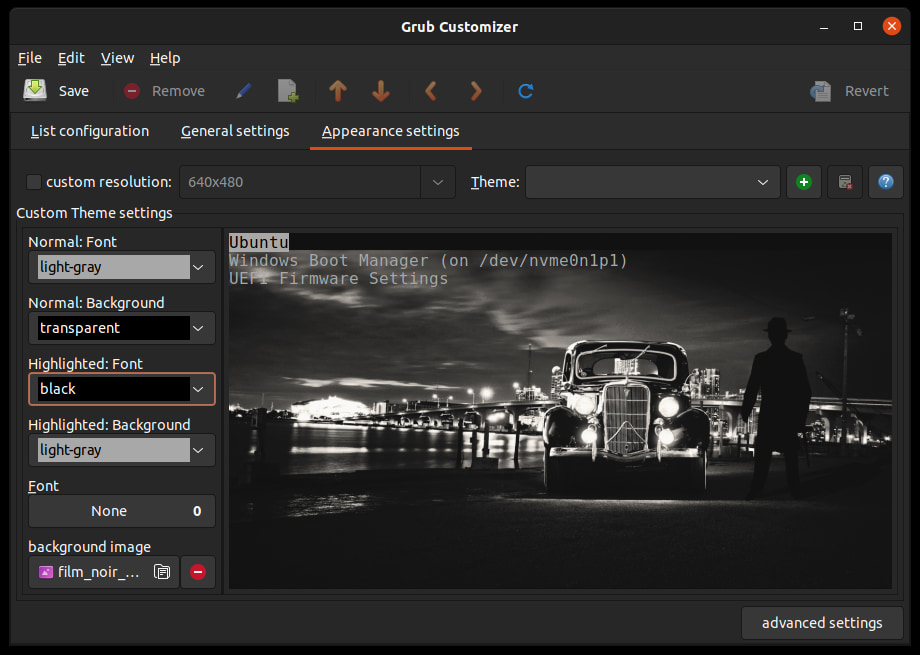The width and height of the screenshot is (920, 655).
Task: Click the Font chooser button showing None
Action: tap(122, 511)
